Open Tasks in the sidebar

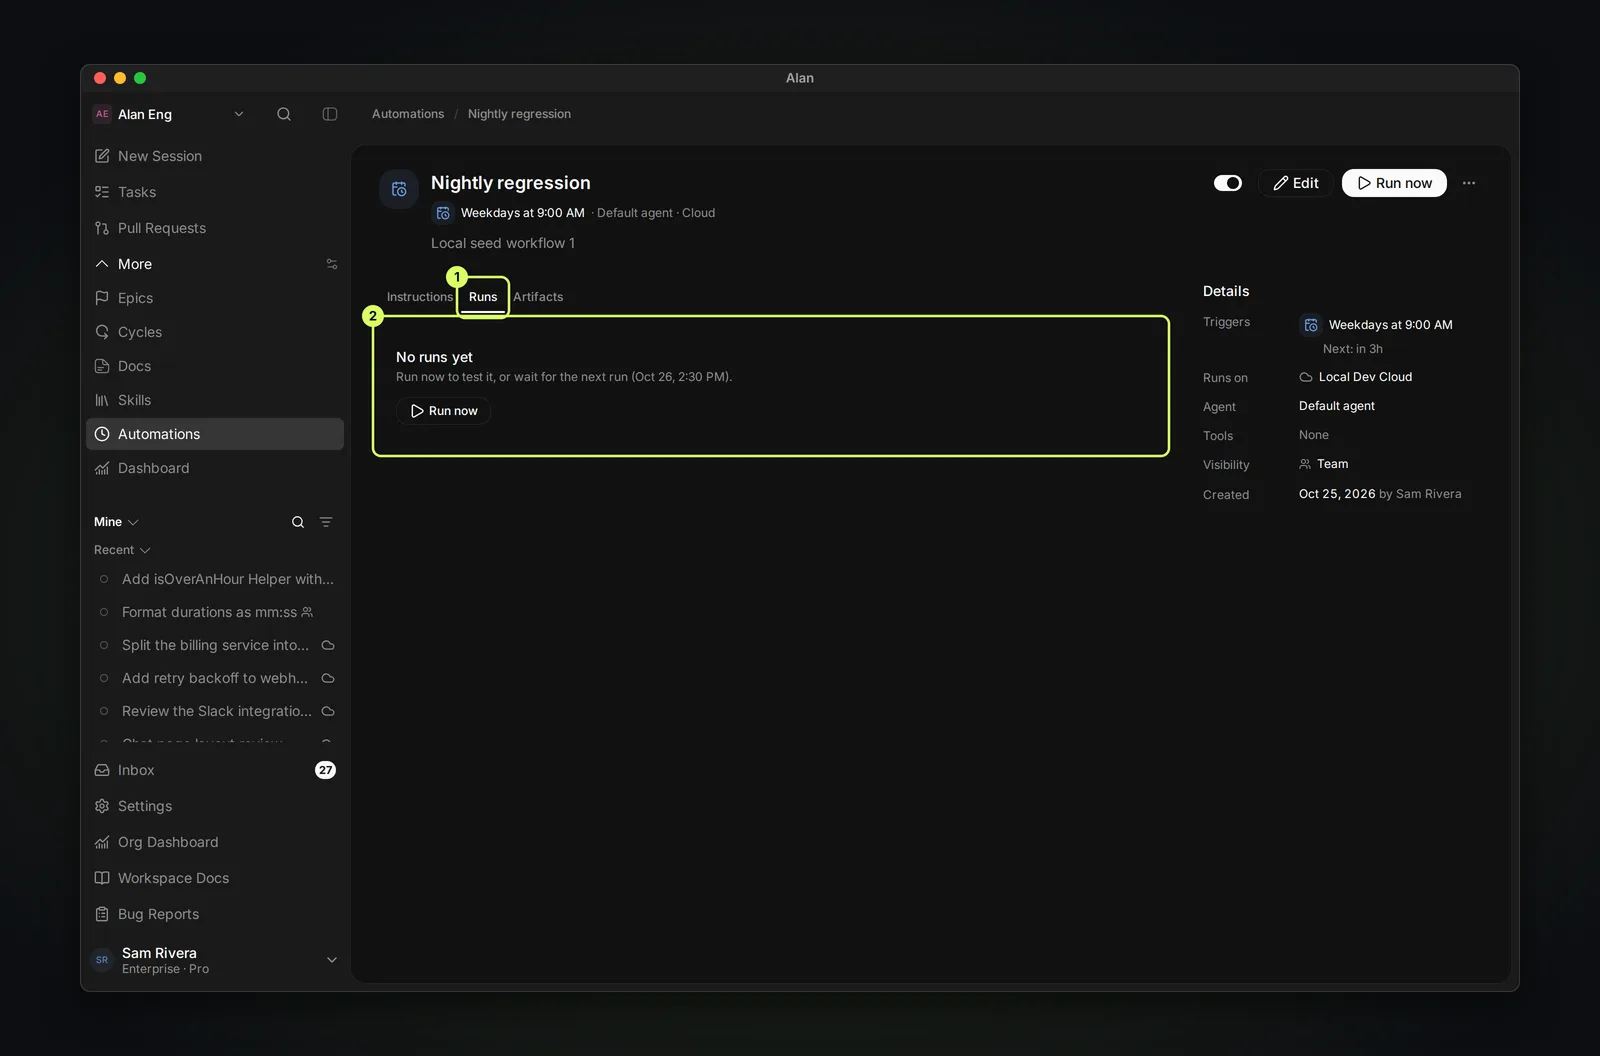tap(215, 192)
